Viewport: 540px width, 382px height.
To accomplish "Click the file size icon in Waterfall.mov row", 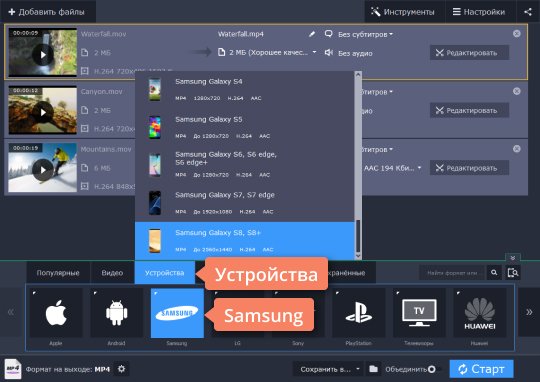I will coord(85,53).
